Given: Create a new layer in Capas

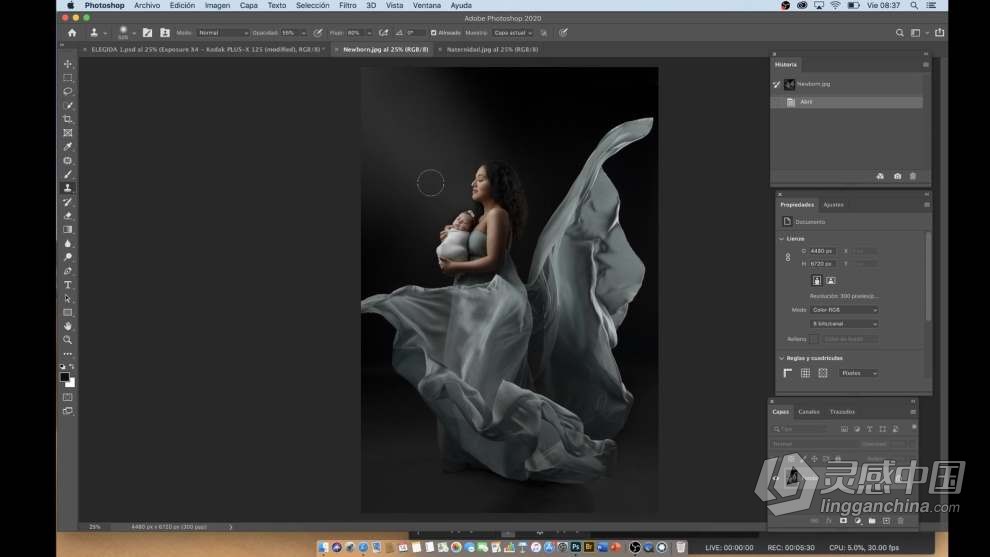Looking at the screenshot, I should tap(886, 521).
